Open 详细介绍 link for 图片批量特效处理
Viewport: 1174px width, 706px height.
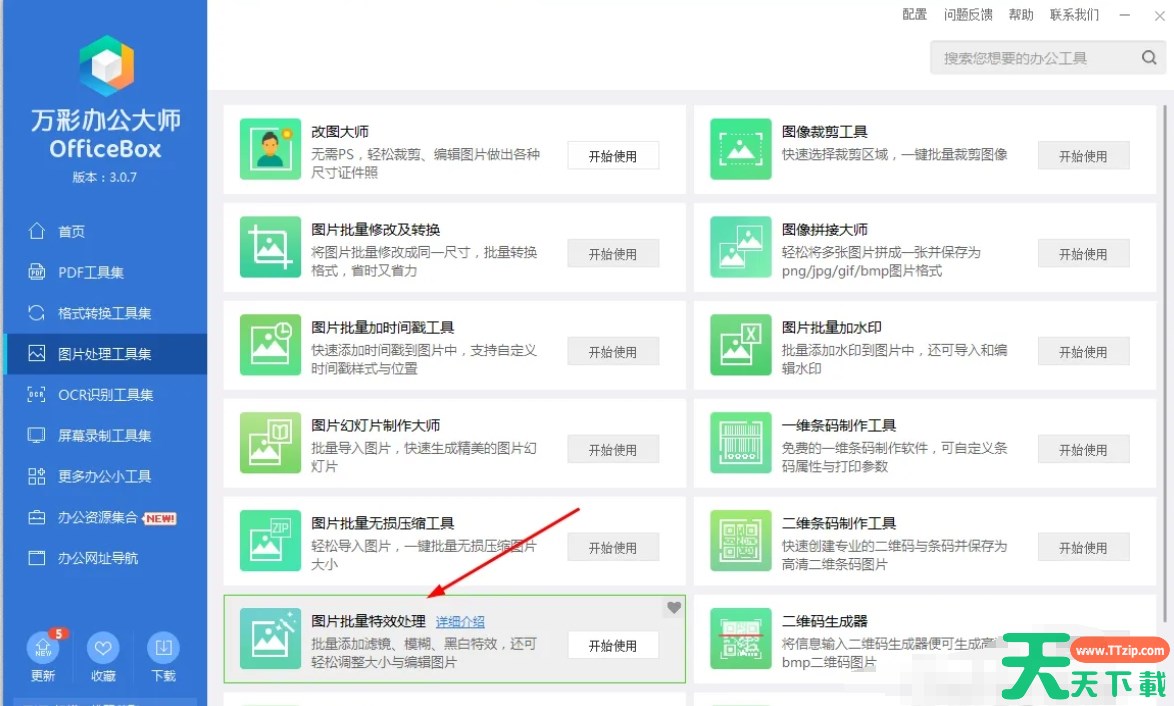click(x=460, y=621)
